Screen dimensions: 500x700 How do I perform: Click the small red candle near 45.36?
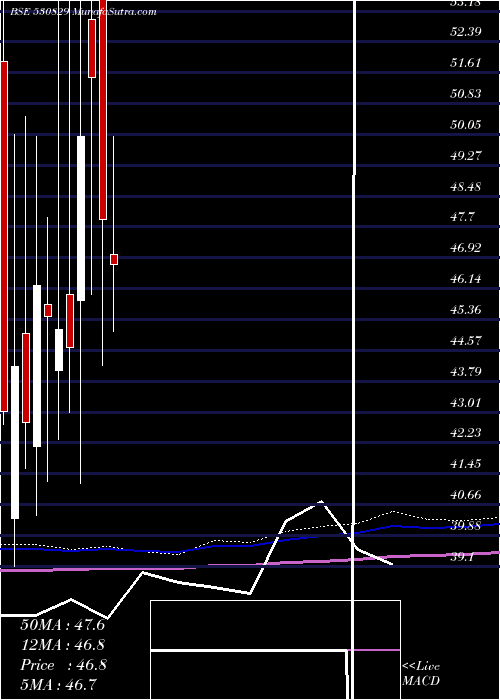tap(48, 310)
